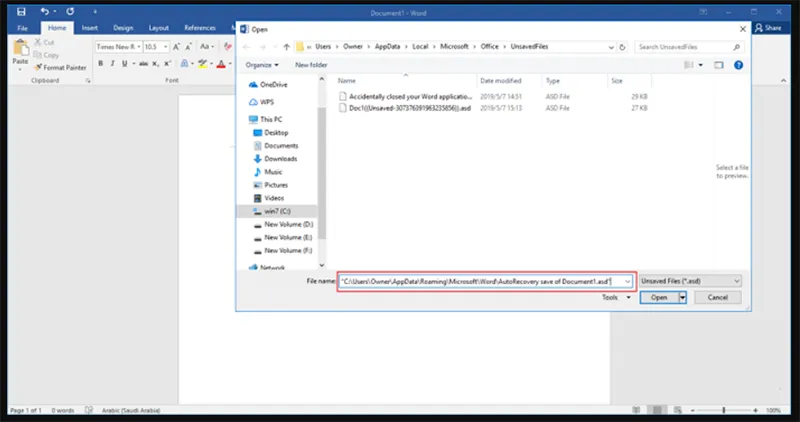Click the Undo arrow in Word toolbar

point(45,11)
